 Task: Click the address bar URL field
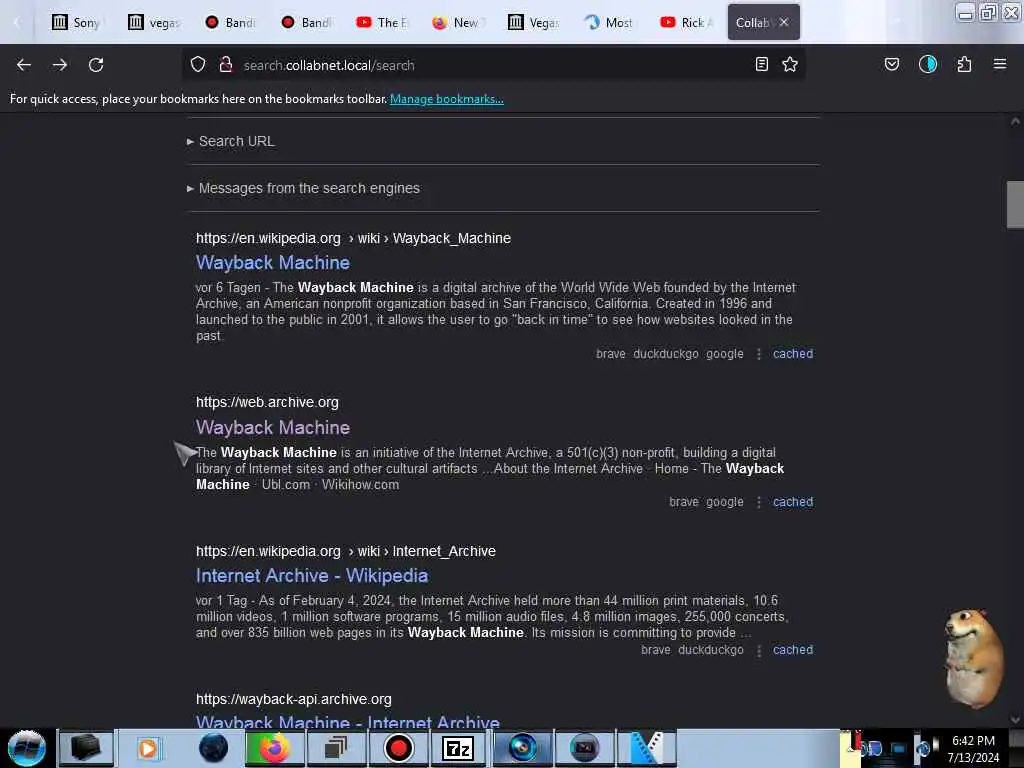[493, 65]
